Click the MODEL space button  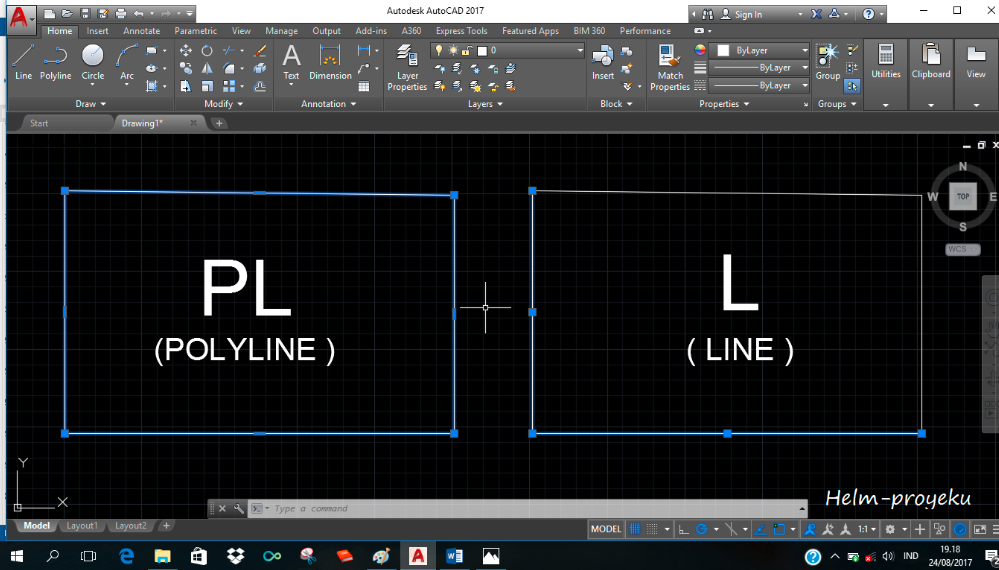click(606, 529)
